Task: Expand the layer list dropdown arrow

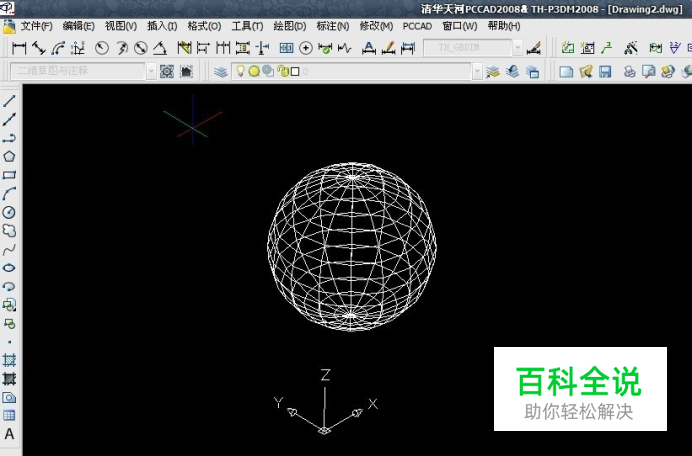Action: [477, 72]
